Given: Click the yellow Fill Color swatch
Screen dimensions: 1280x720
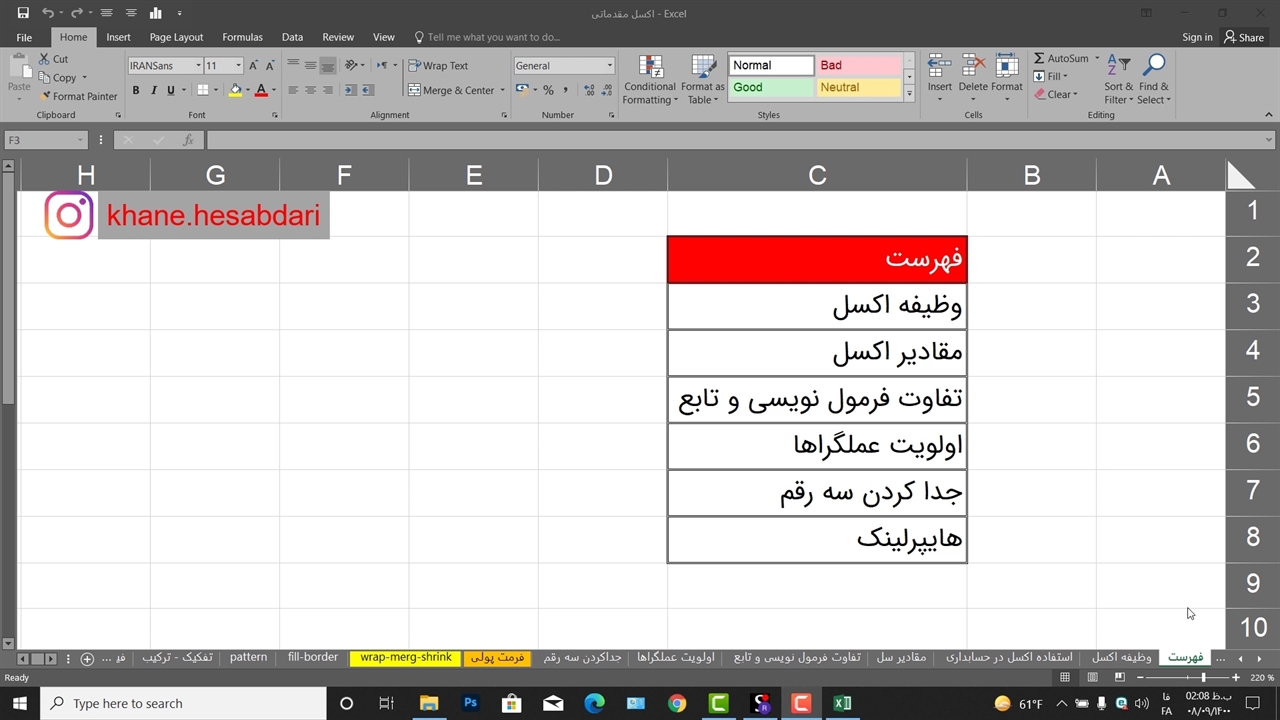Looking at the screenshot, I should tap(235, 90).
